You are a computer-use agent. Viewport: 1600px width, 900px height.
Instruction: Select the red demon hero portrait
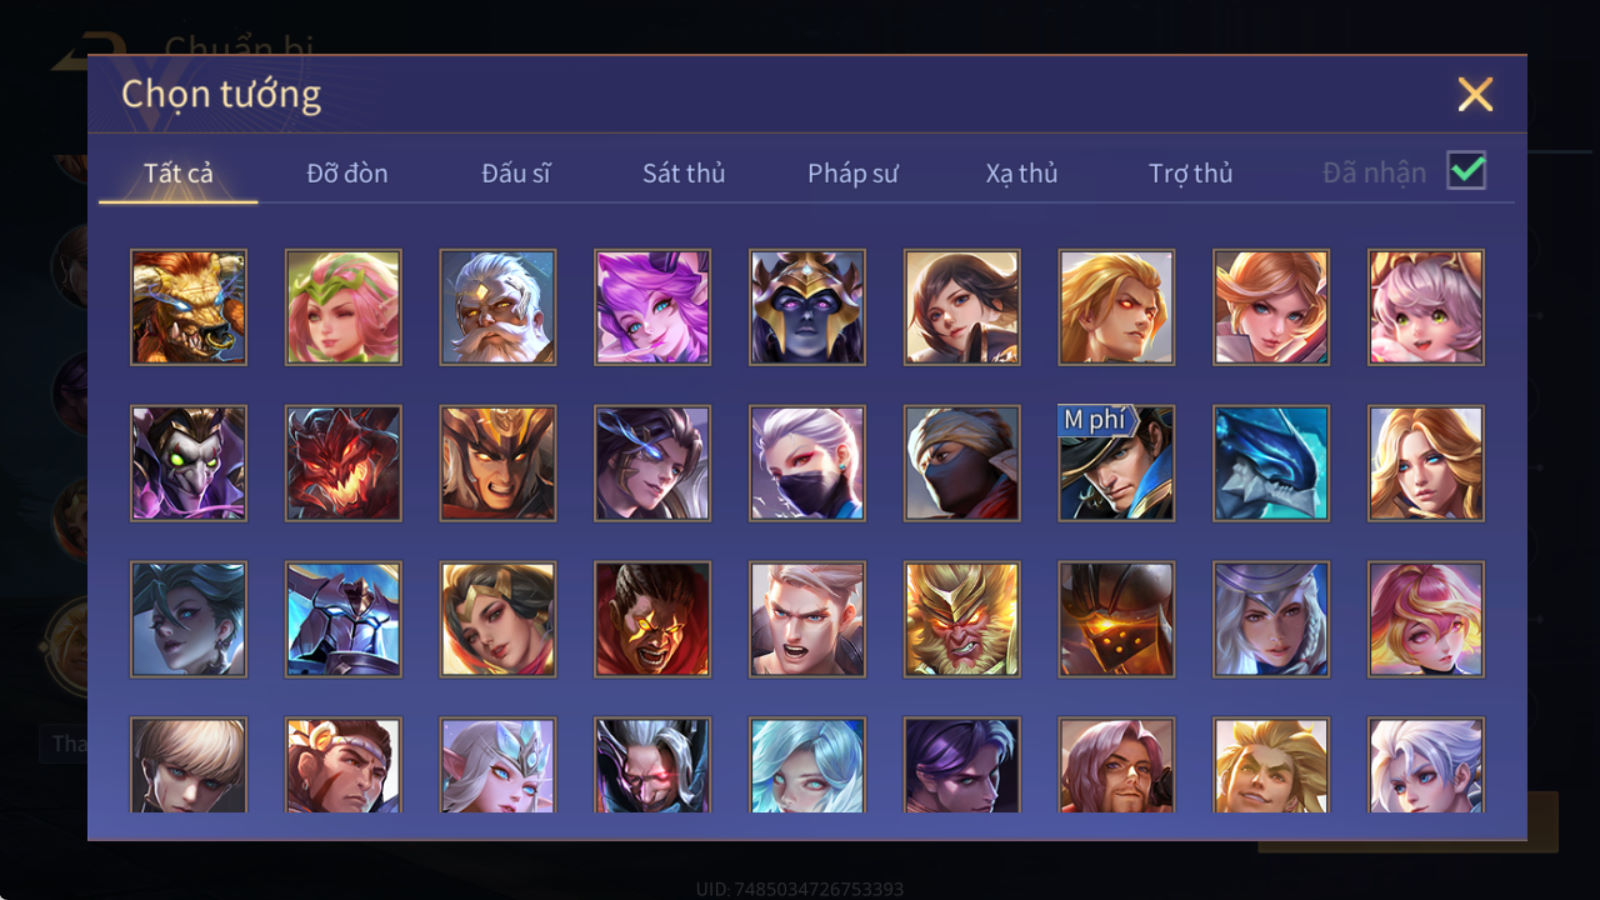point(343,463)
